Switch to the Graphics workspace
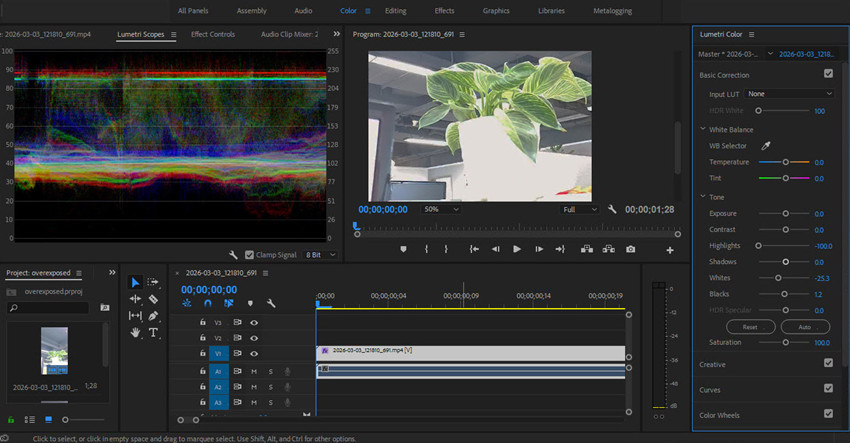The width and height of the screenshot is (850, 443). [x=496, y=11]
